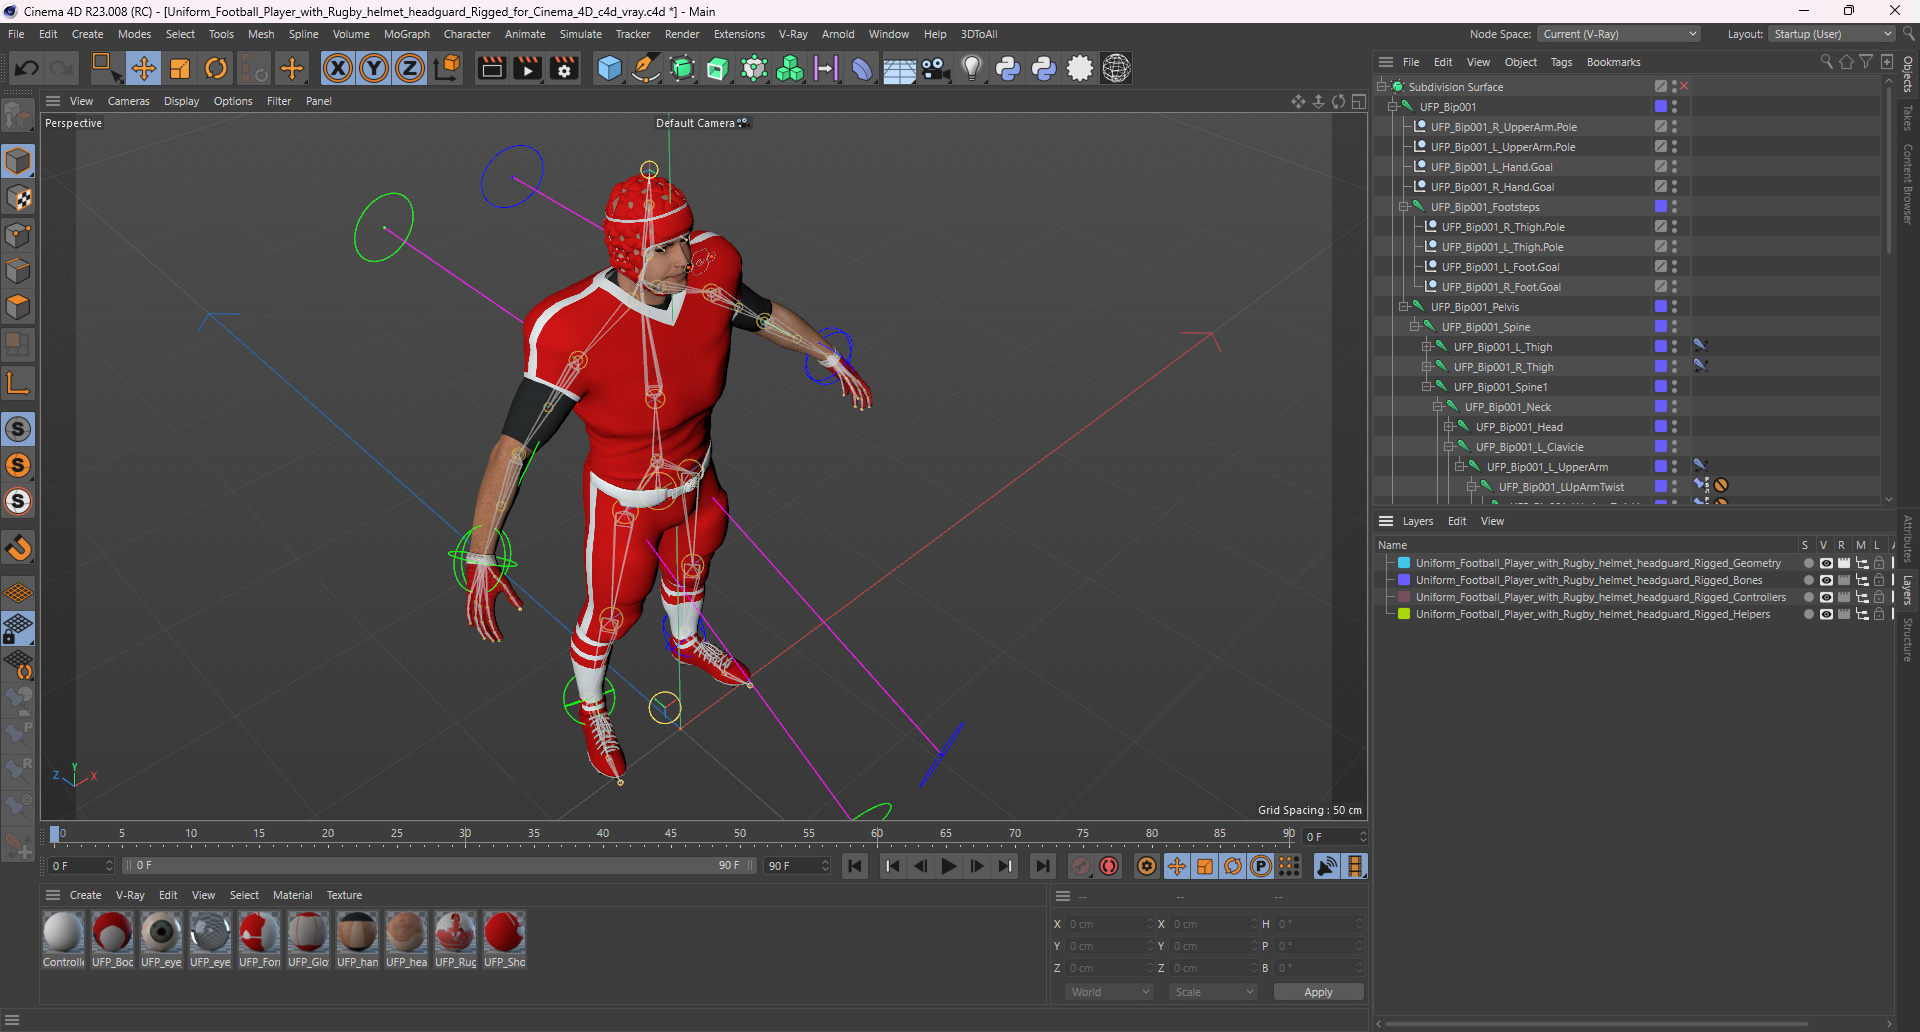1920x1032 pixels.
Task: Open the Scale mode dropdown
Action: [x=1213, y=992]
